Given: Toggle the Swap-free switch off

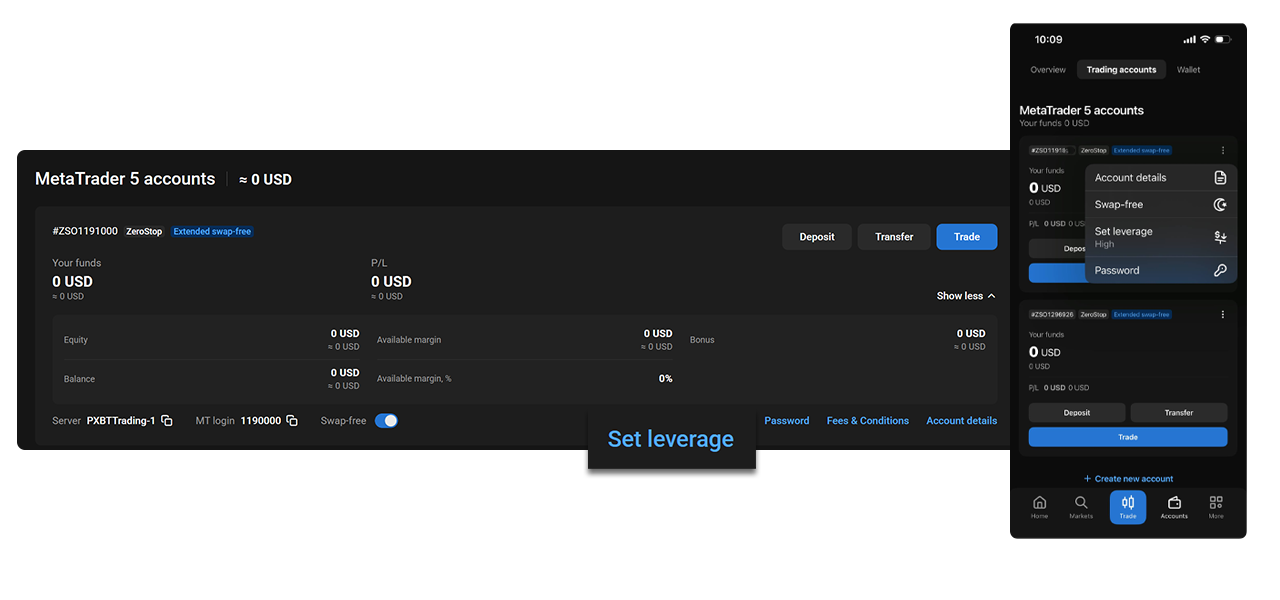Looking at the screenshot, I should tap(386, 421).
